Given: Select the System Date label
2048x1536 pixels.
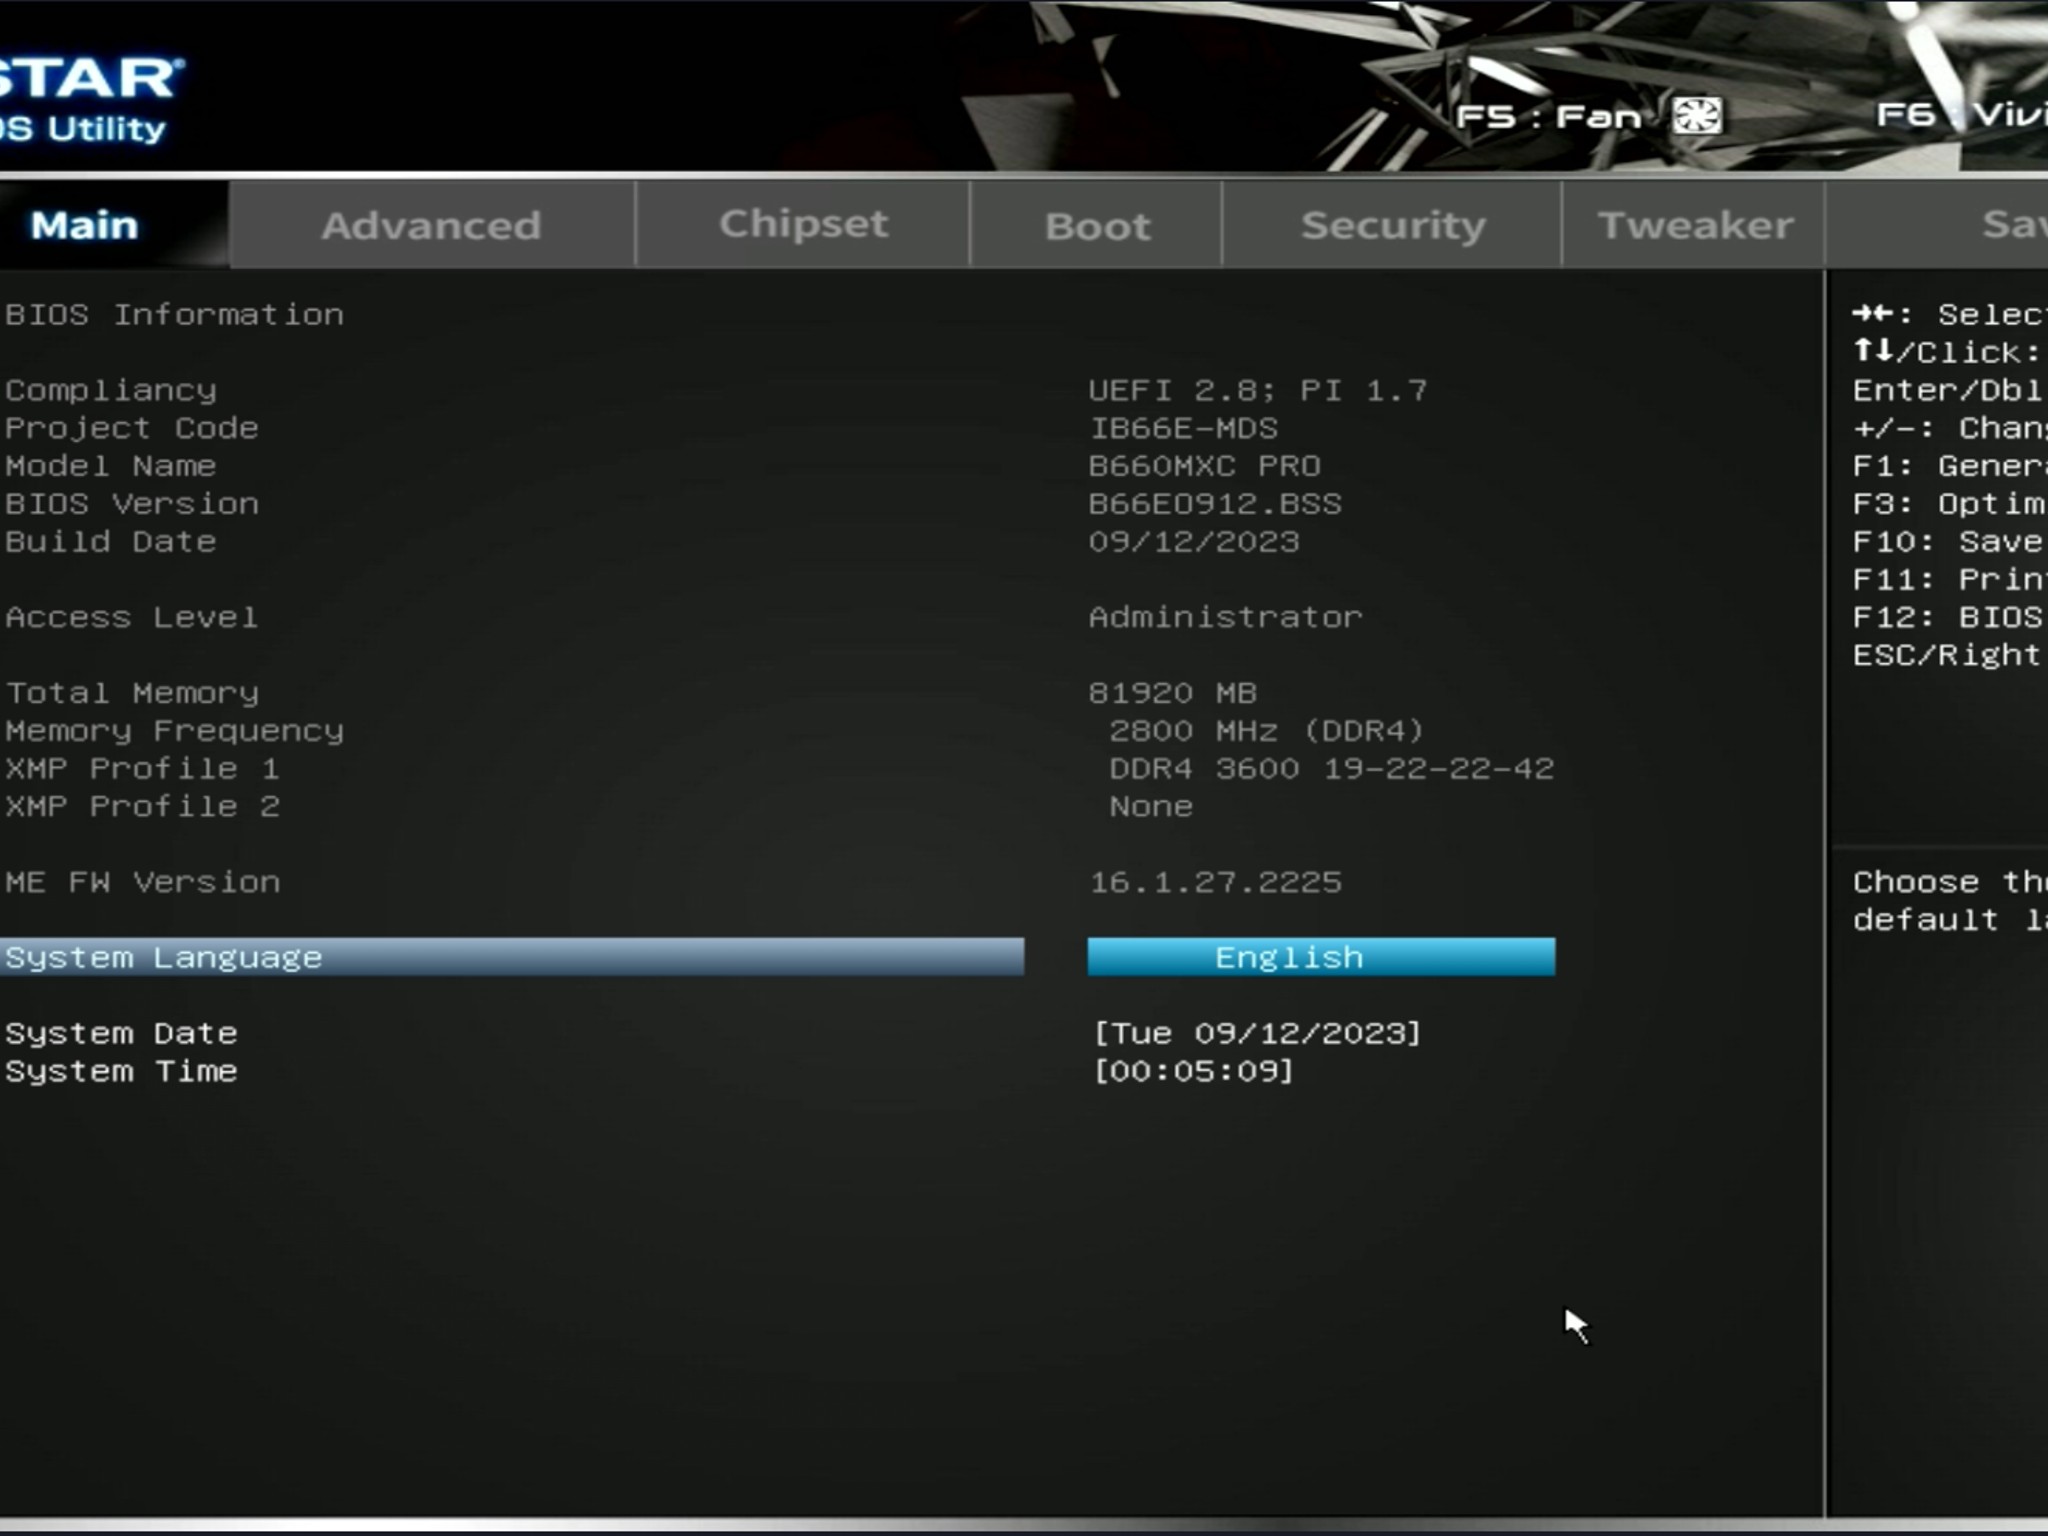Looking at the screenshot, I should (x=121, y=1033).
